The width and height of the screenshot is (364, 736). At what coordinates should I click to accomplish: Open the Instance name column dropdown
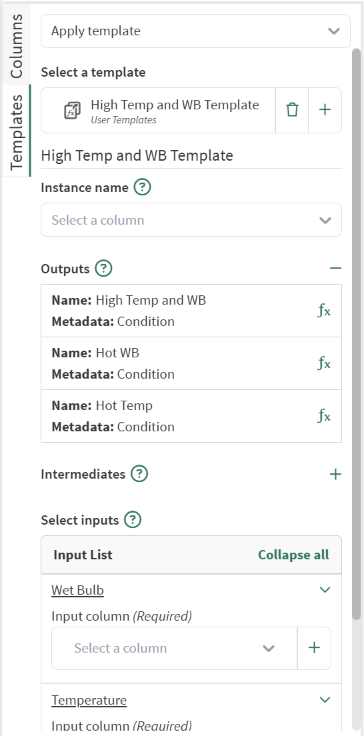[x=191, y=220]
